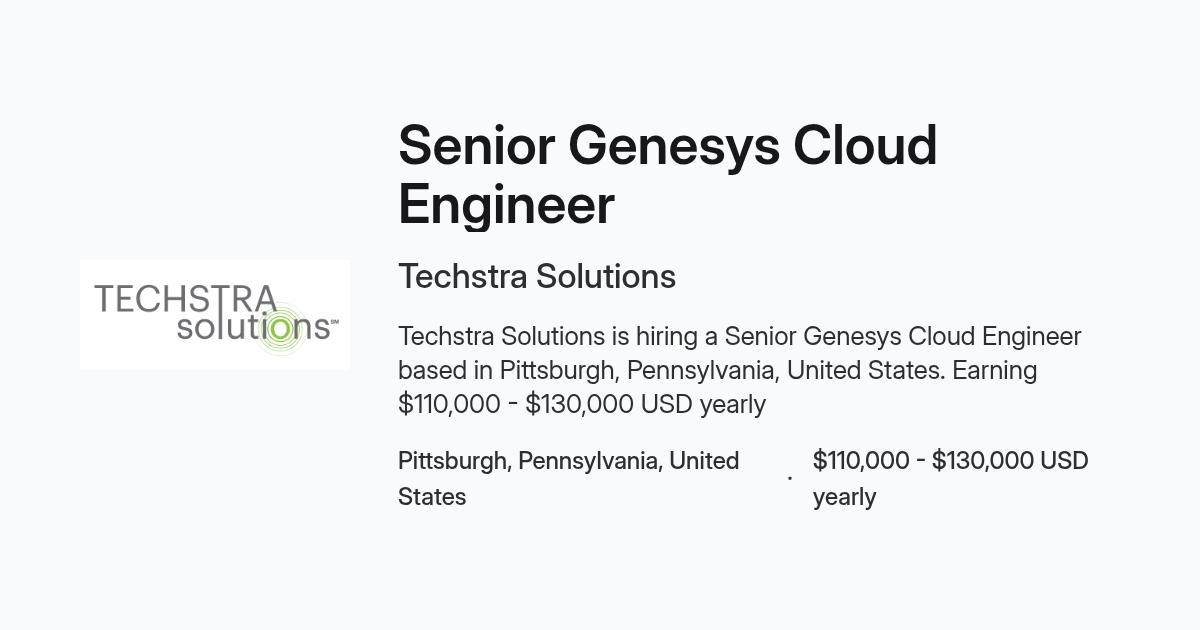Click the SM service mark in logo
The height and width of the screenshot is (630, 1200).
pyautogui.click(x=334, y=323)
